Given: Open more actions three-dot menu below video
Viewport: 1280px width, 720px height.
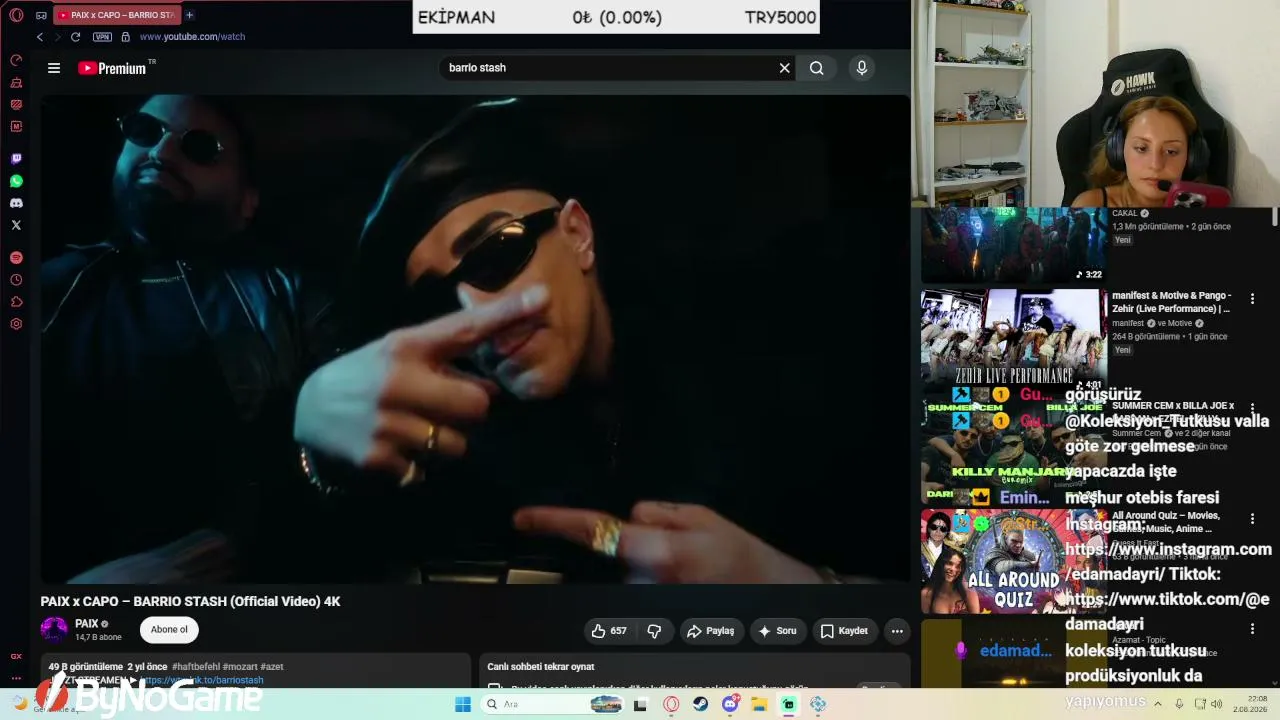Looking at the screenshot, I should coord(897,631).
